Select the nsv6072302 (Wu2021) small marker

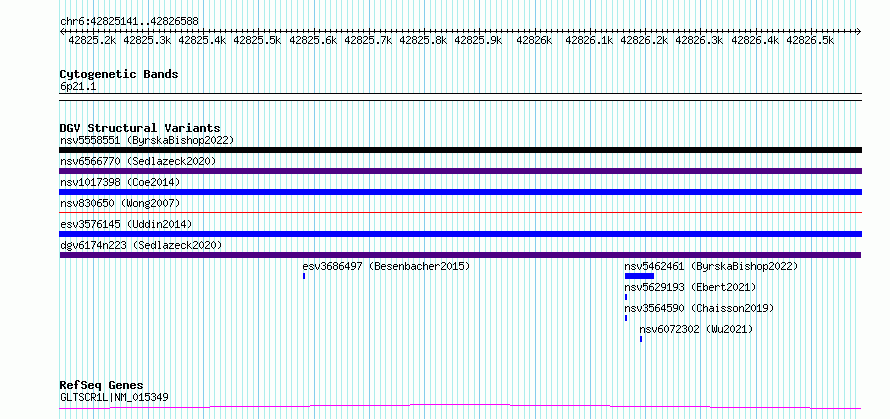(x=641, y=339)
